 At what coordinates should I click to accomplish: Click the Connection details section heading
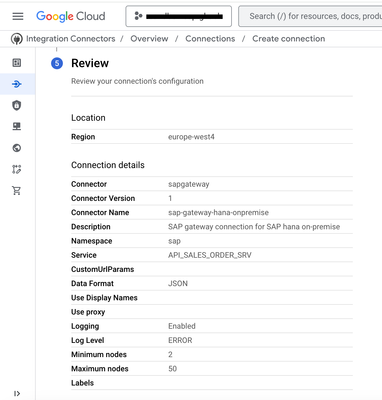108,165
